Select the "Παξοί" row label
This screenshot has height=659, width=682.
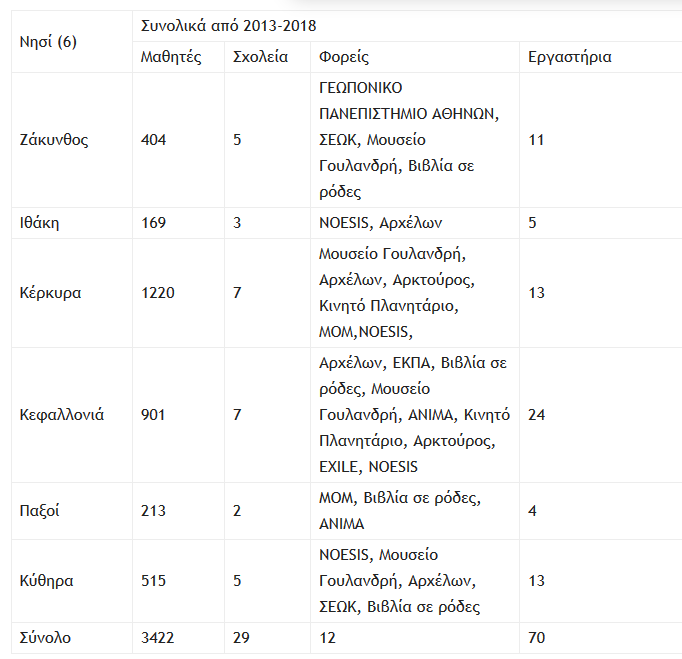click(x=40, y=511)
